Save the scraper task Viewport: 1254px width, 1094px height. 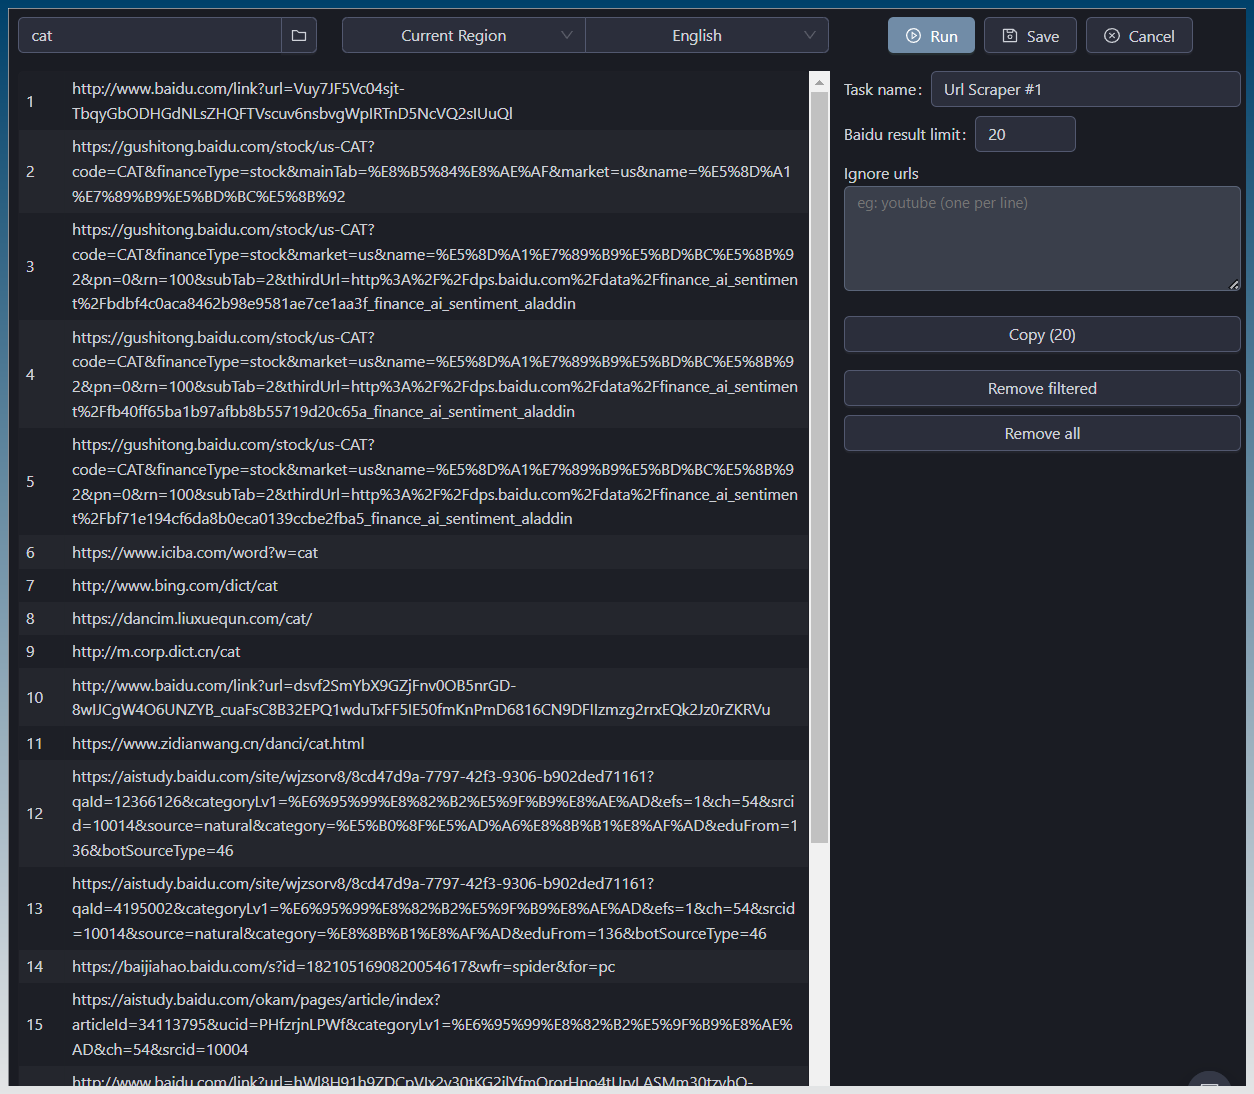[1030, 36]
